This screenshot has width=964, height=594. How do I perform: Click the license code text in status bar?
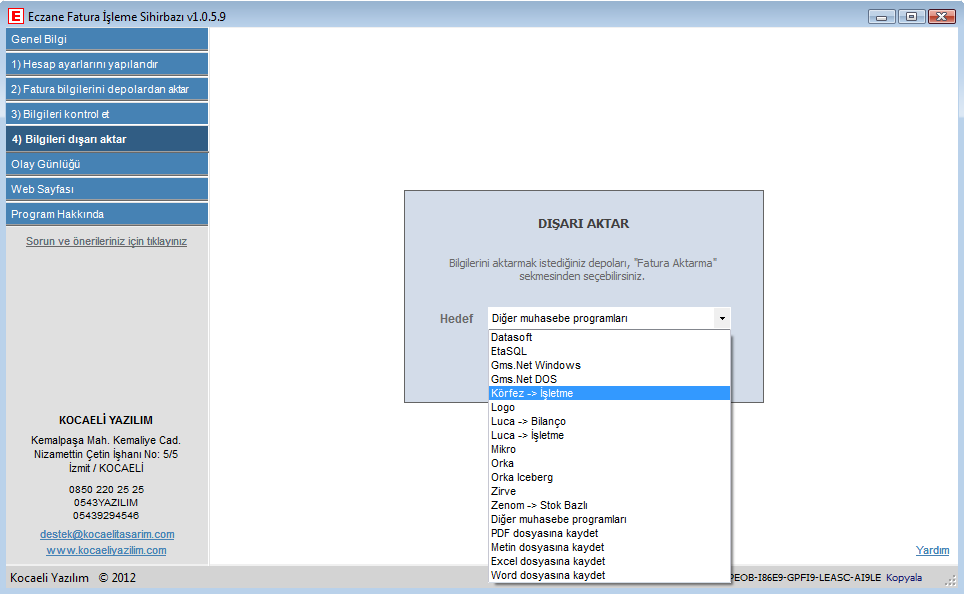click(x=805, y=577)
